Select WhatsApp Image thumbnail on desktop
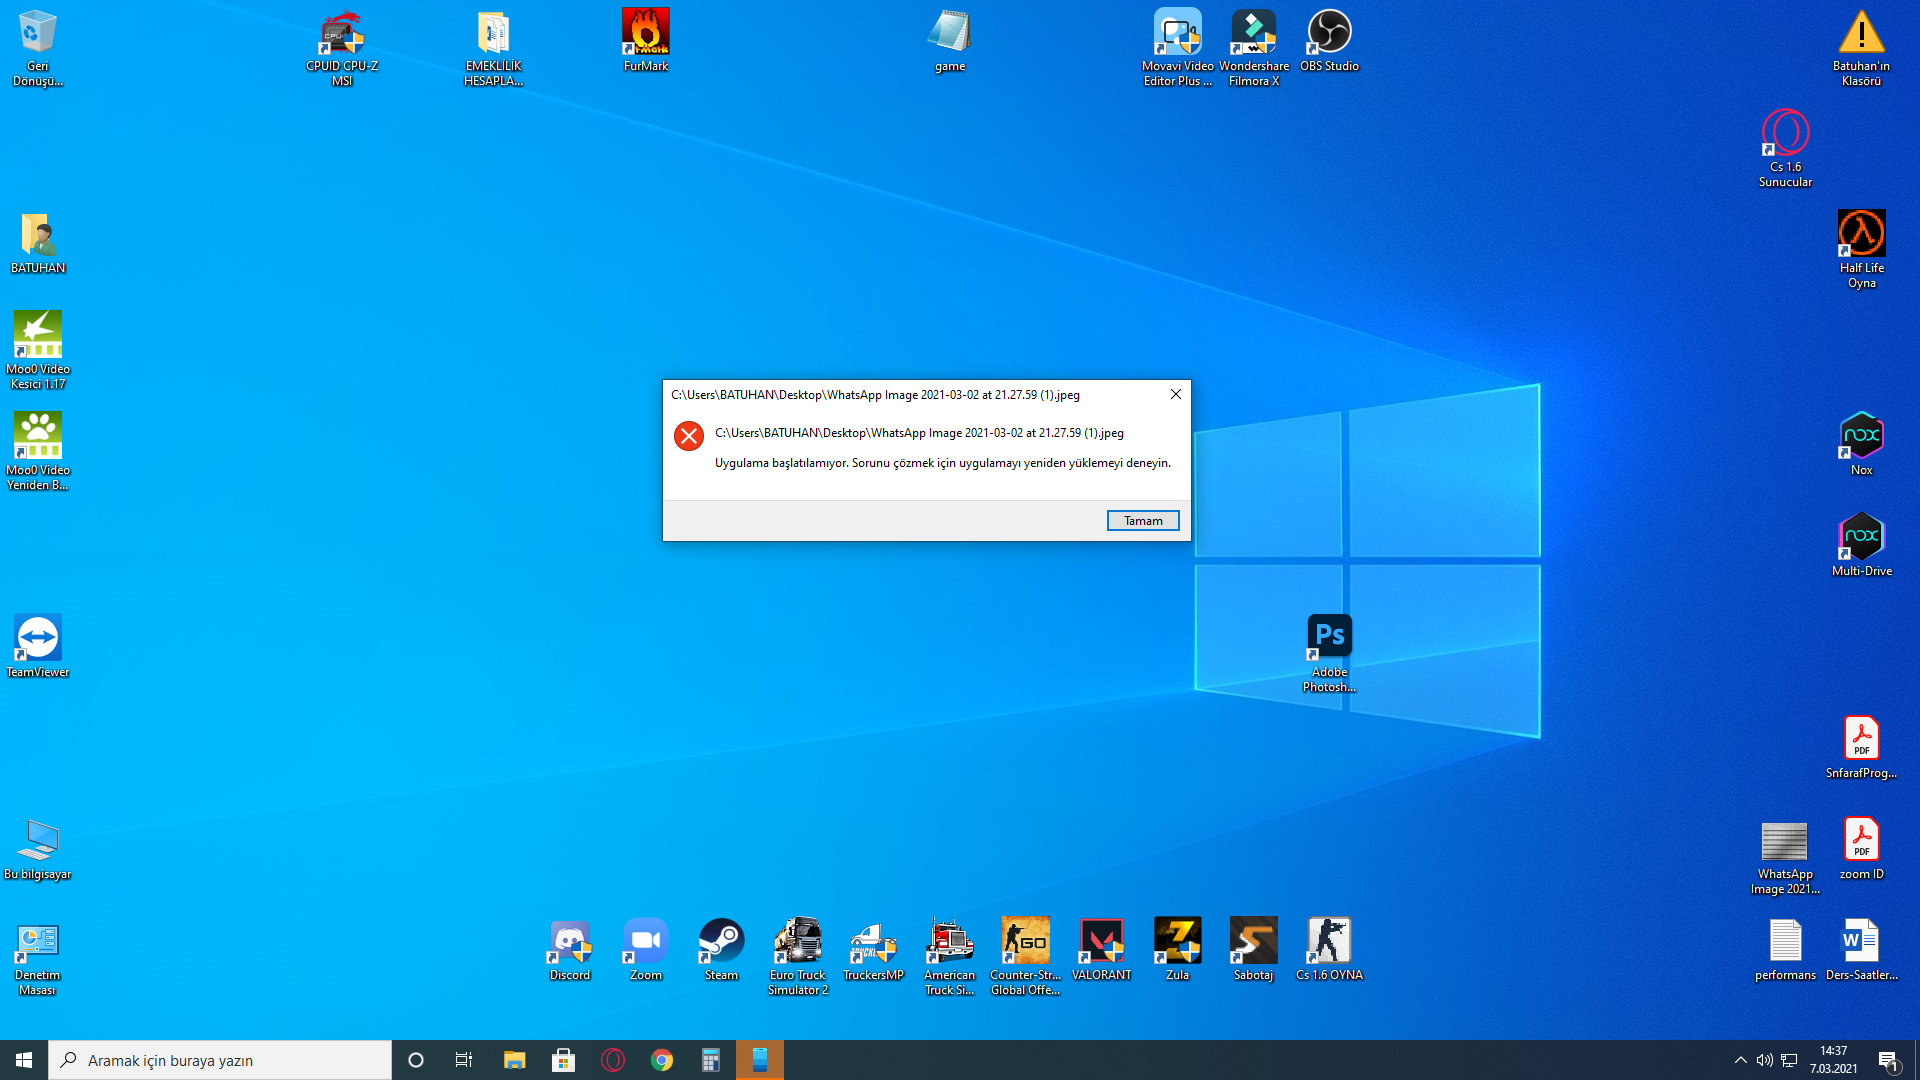The width and height of the screenshot is (1920, 1080). 1784,843
